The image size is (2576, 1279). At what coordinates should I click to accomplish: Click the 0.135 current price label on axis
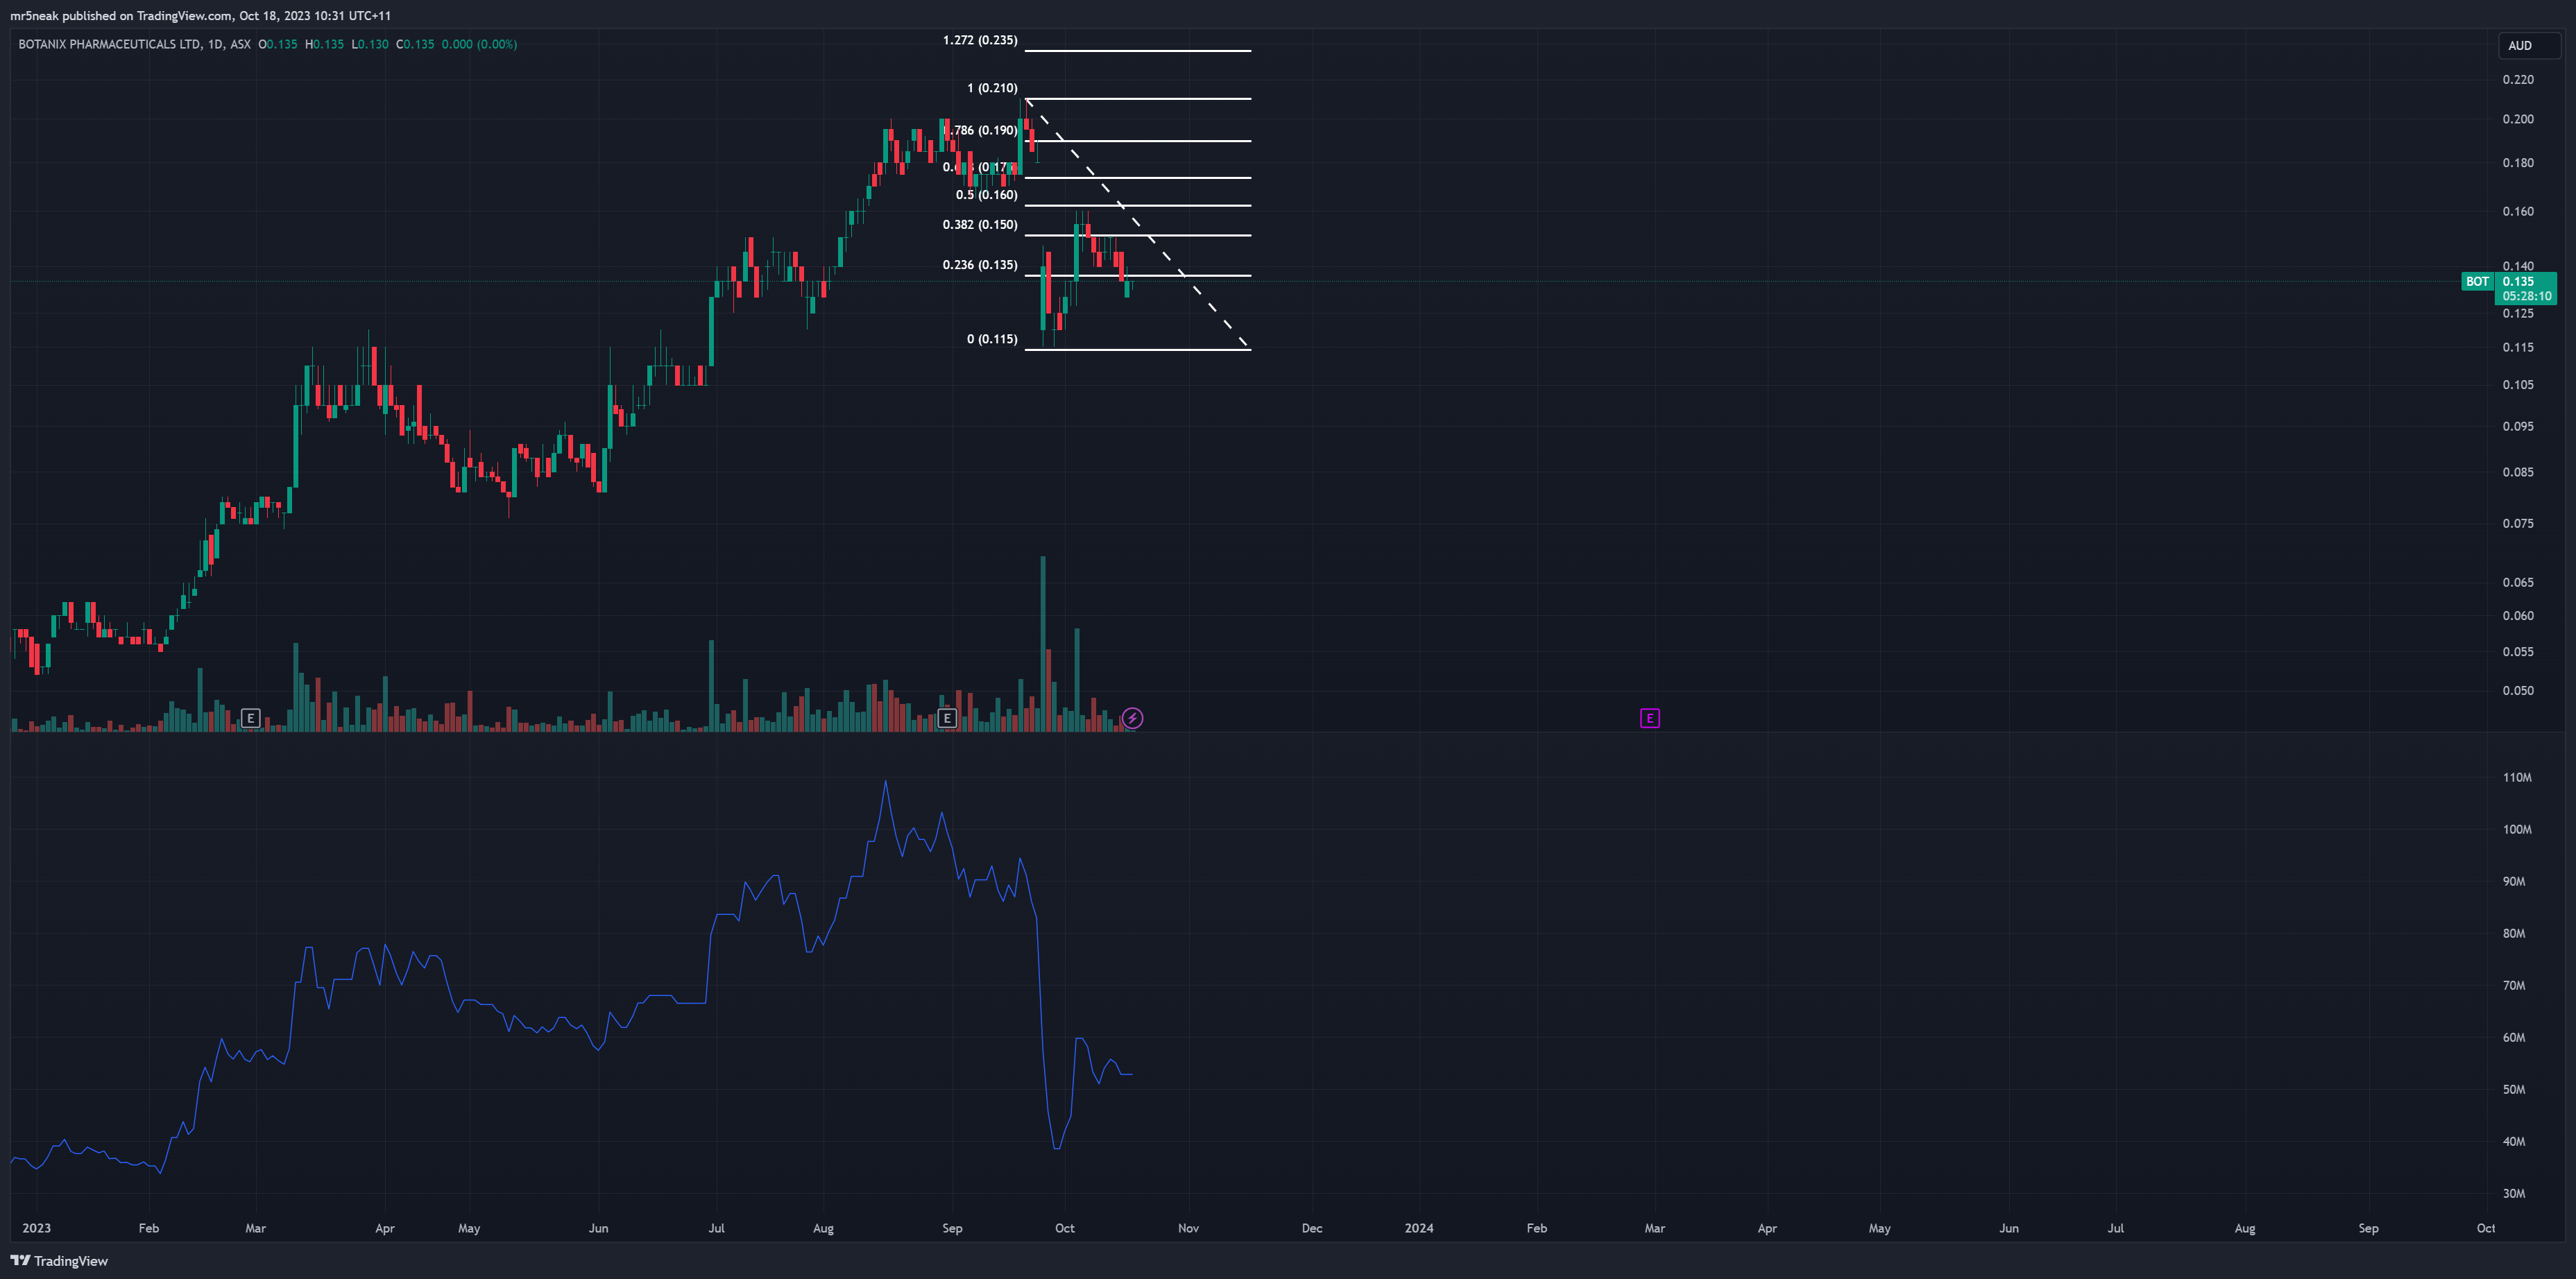2518,281
